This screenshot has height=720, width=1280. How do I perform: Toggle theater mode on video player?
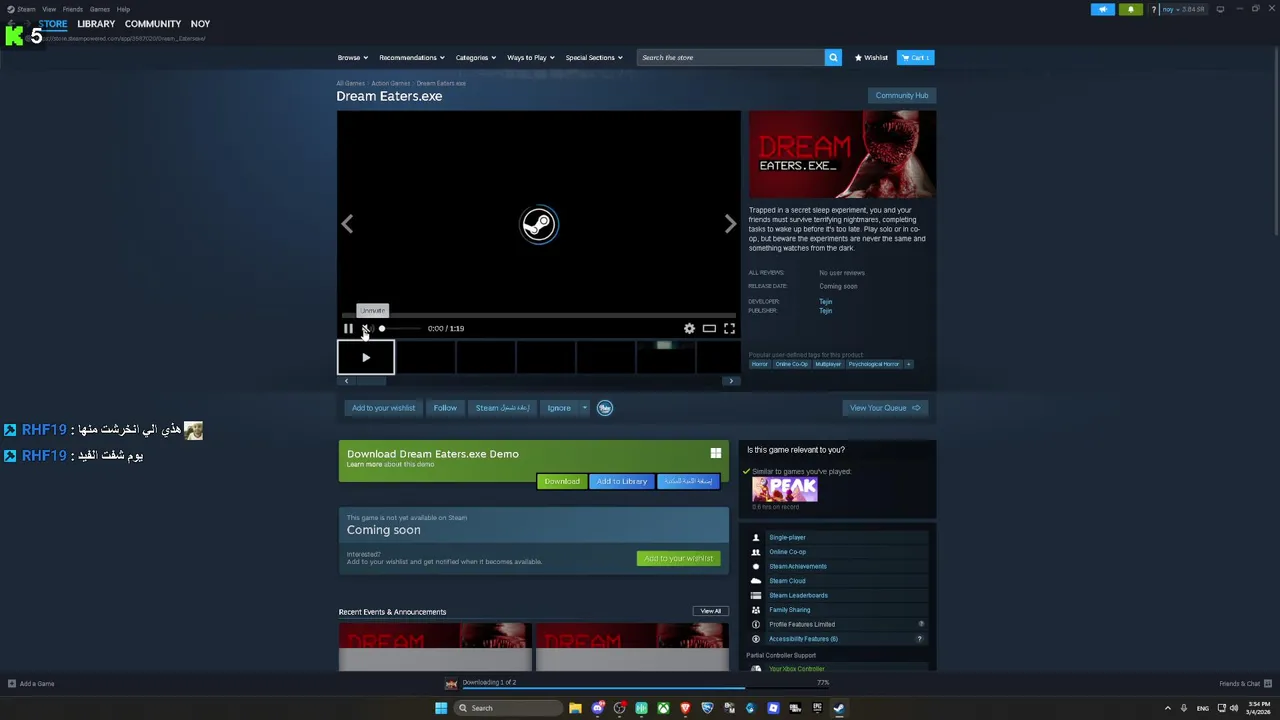pyautogui.click(x=709, y=328)
